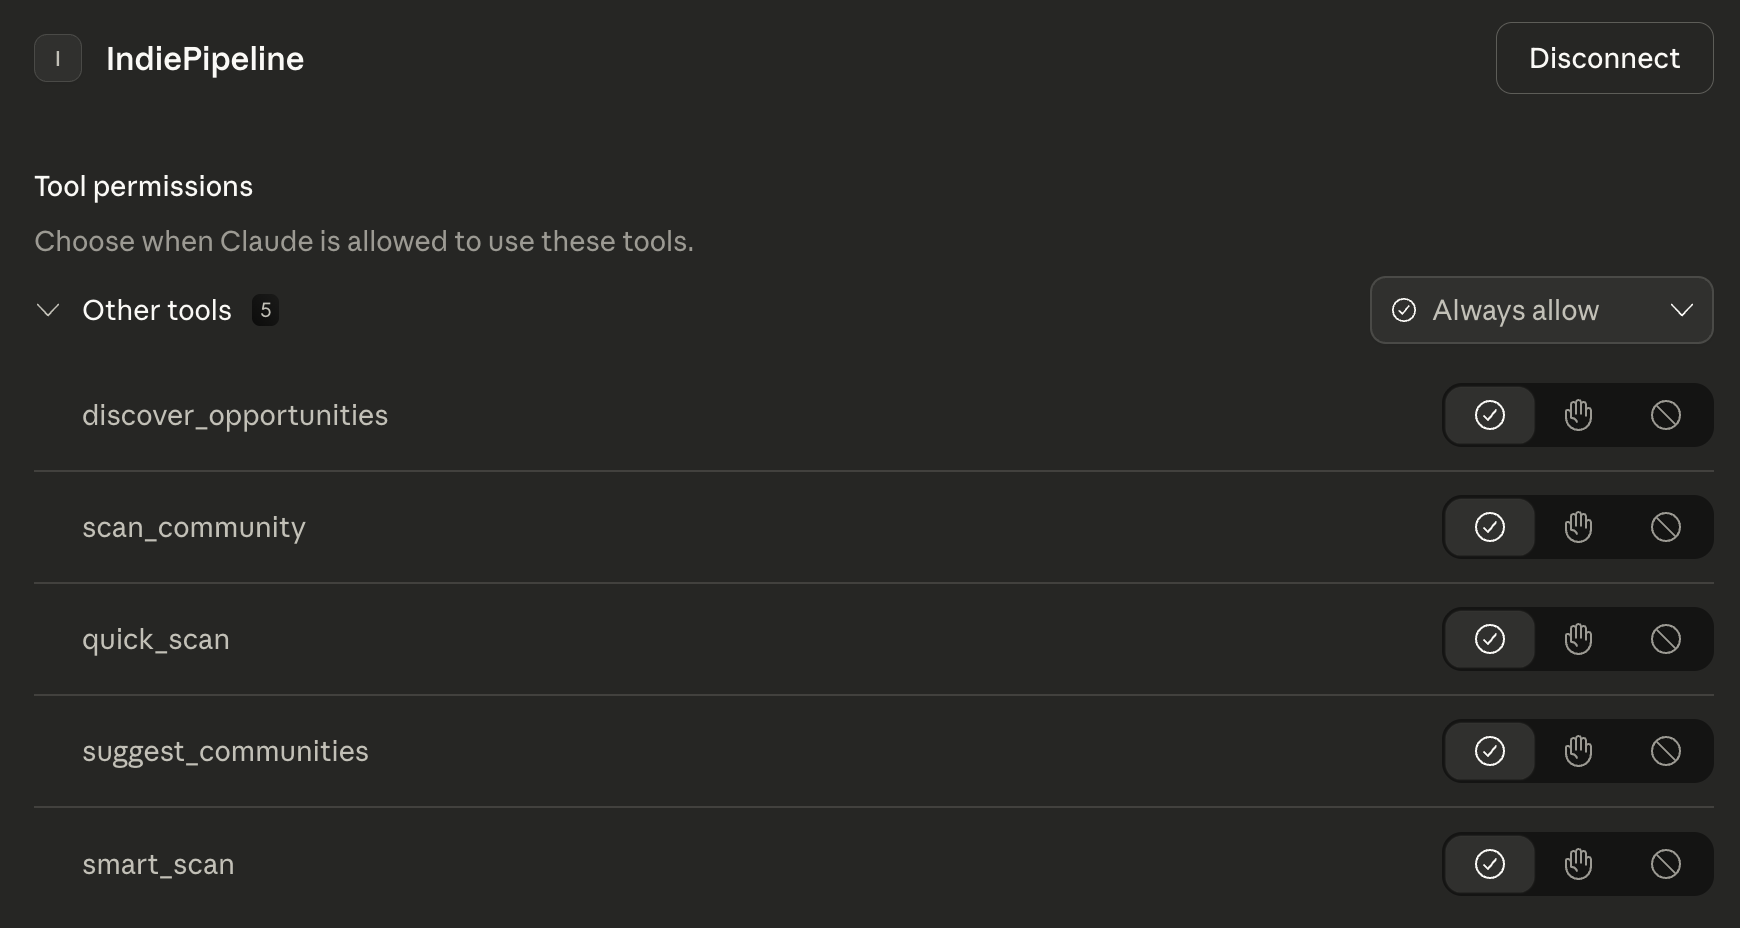
Task: Click the count badge showing 5
Action: click(x=266, y=311)
